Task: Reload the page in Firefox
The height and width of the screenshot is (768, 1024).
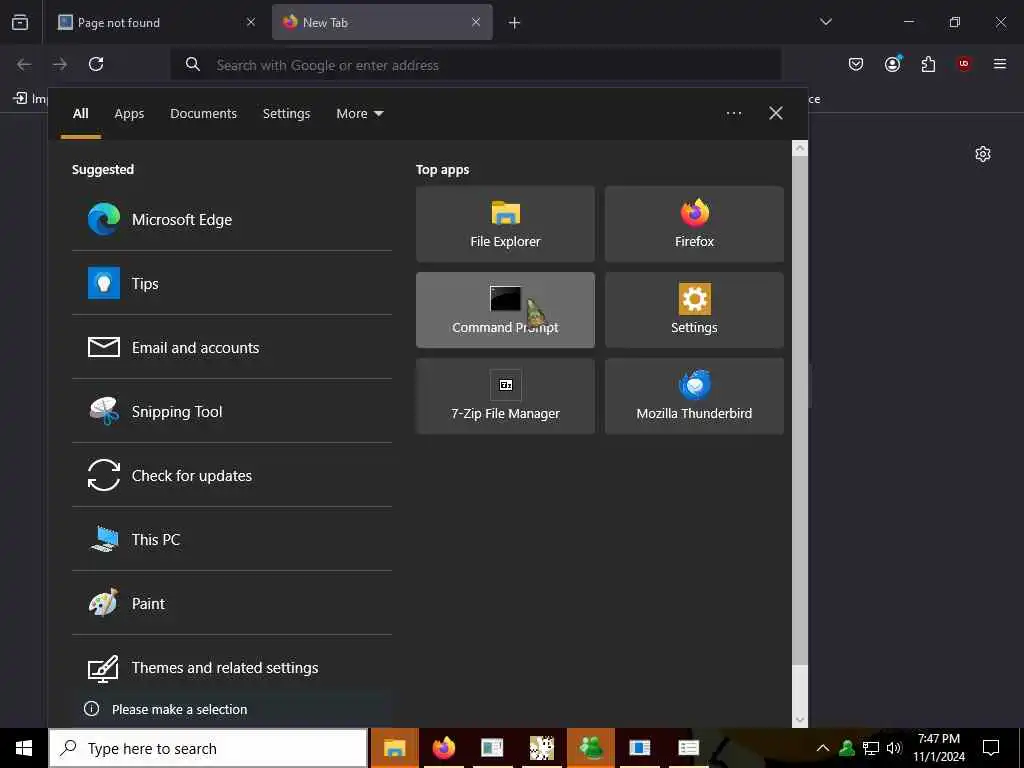Action: pyautogui.click(x=96, y=64)
